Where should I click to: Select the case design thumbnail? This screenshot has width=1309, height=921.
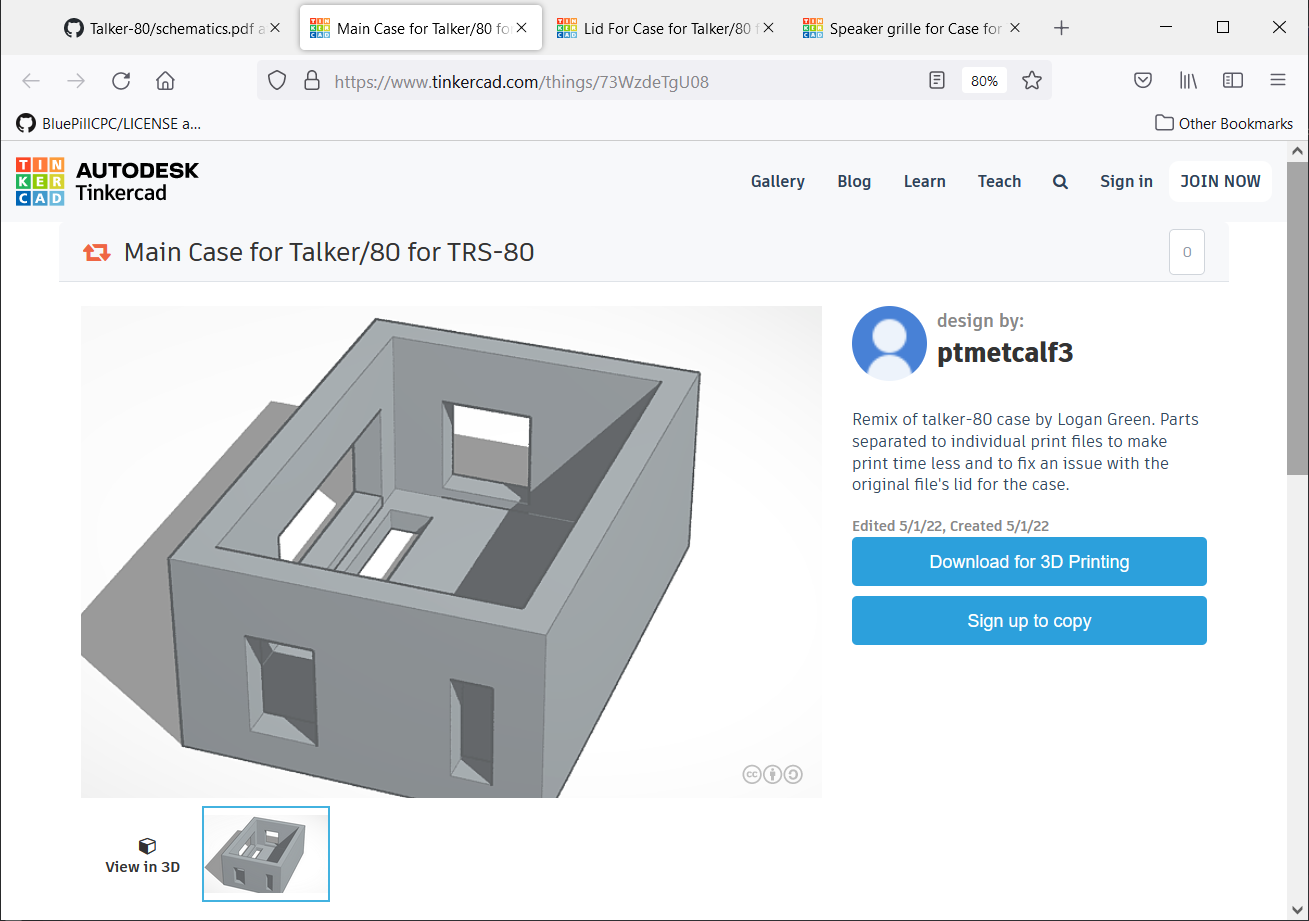tap(266, 854)
